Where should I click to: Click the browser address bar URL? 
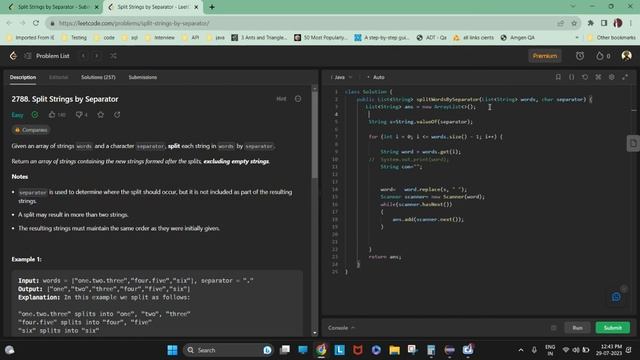pos(134,23)
